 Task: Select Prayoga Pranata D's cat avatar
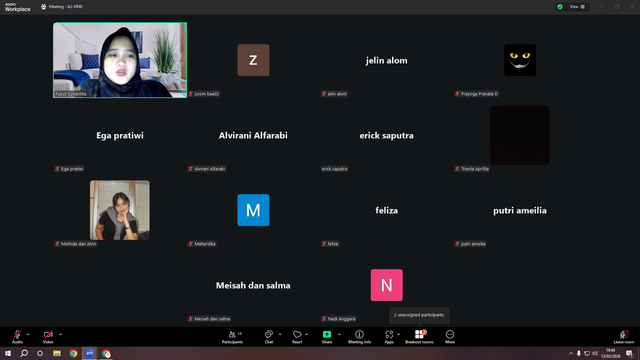tap(520, 60)
